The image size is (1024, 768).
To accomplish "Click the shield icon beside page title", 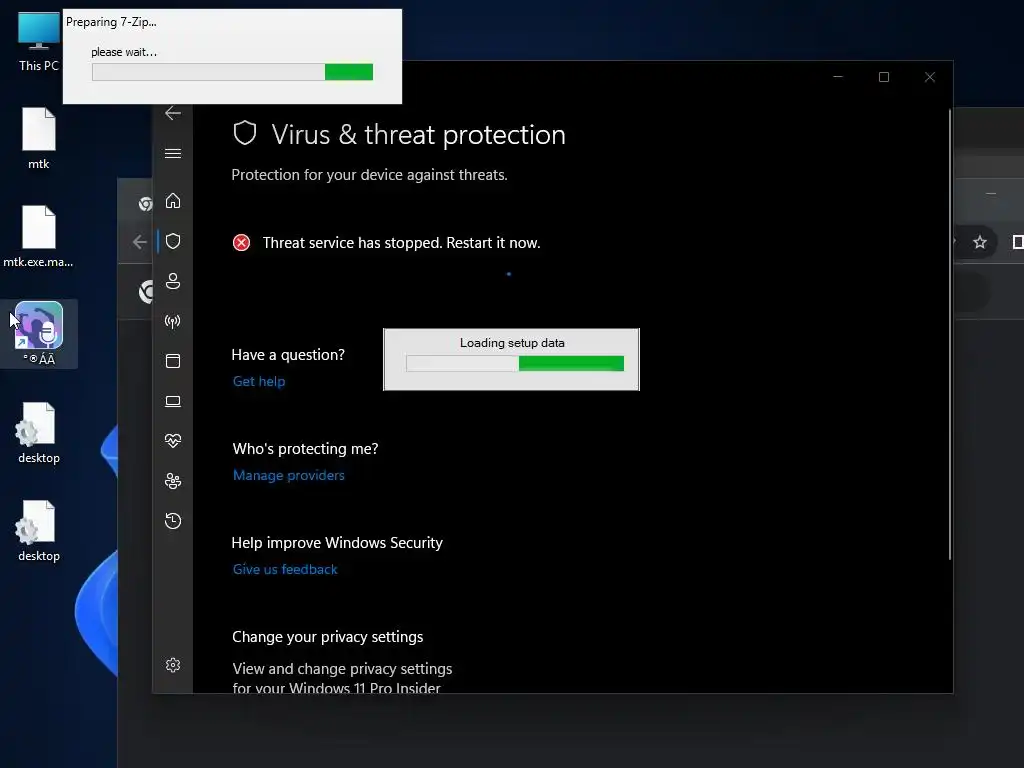I will tap(245, 133).
